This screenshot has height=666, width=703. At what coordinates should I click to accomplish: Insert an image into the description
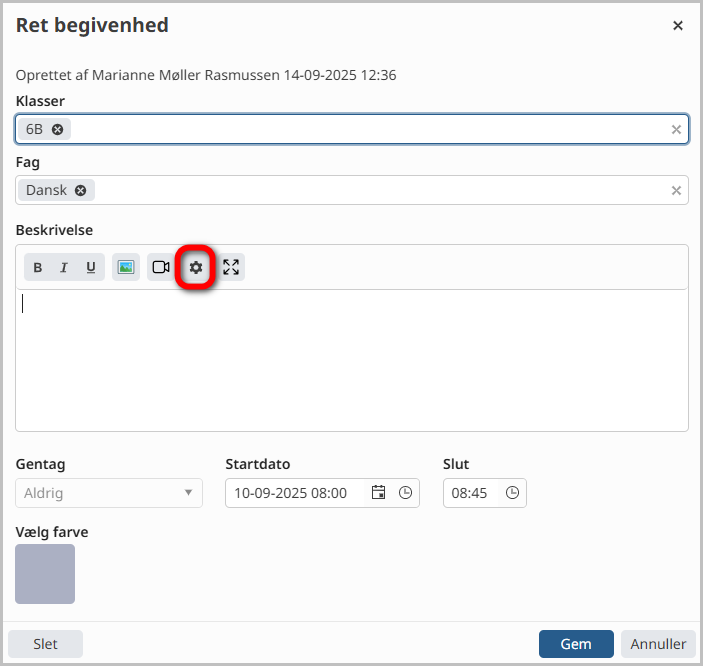[126, 267]
